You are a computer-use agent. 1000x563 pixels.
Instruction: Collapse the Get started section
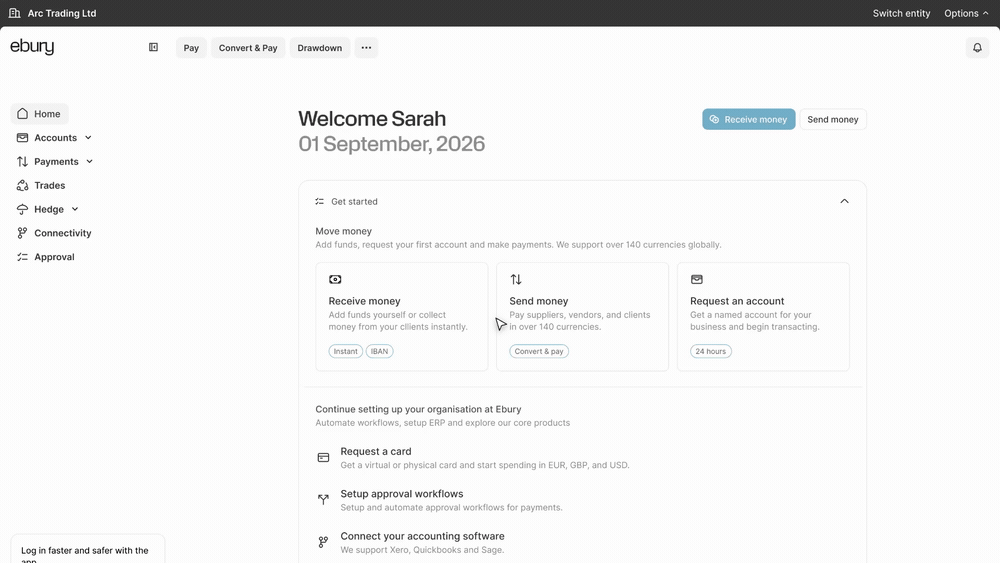[x=844, y=201]
